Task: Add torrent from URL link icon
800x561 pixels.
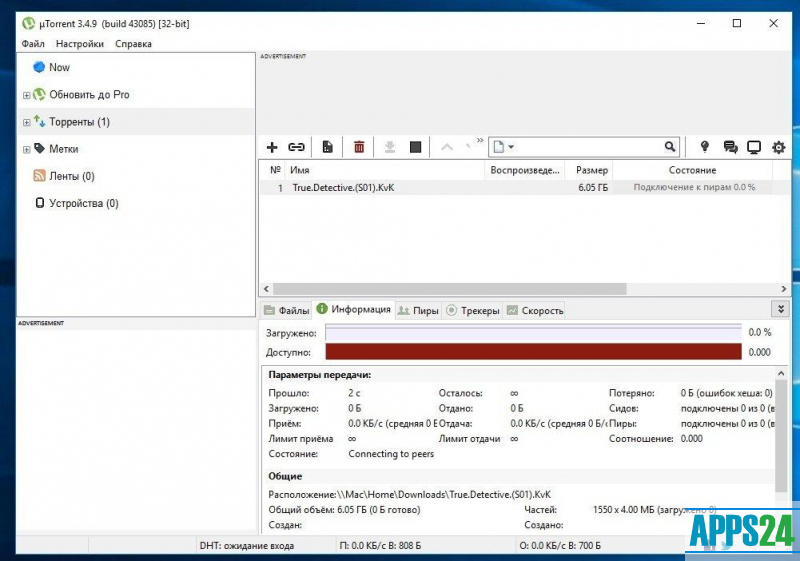Action: click(x=296, y=147)
